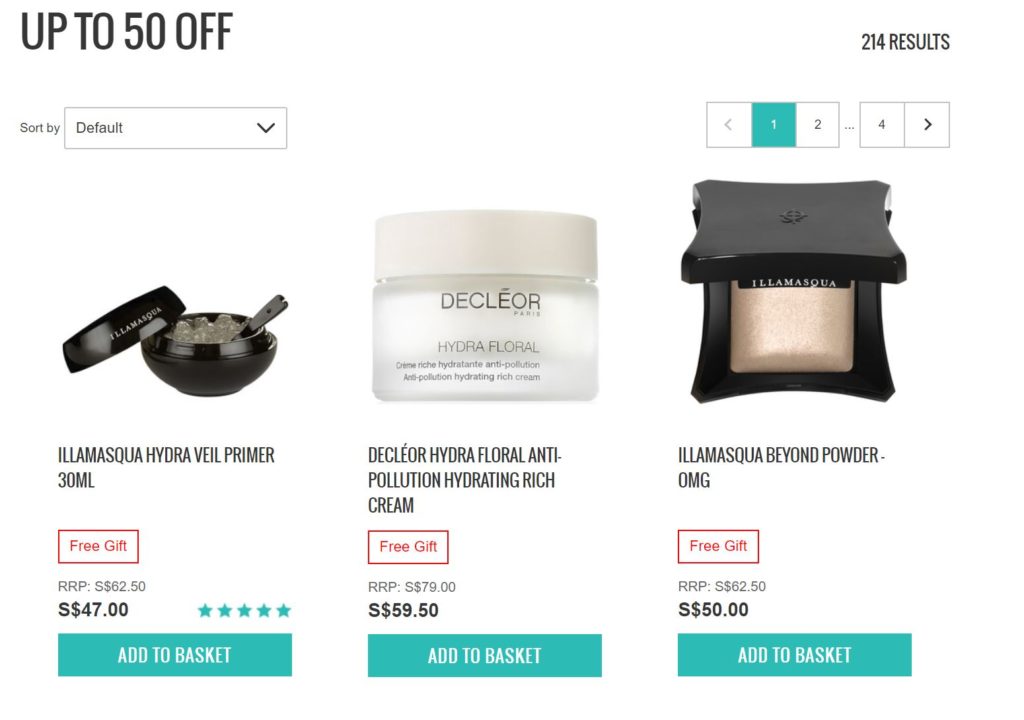This screenshot has width=1024, height=720.
Task: Open the Hydra Veil Primer product image
Action: point(175,341)
